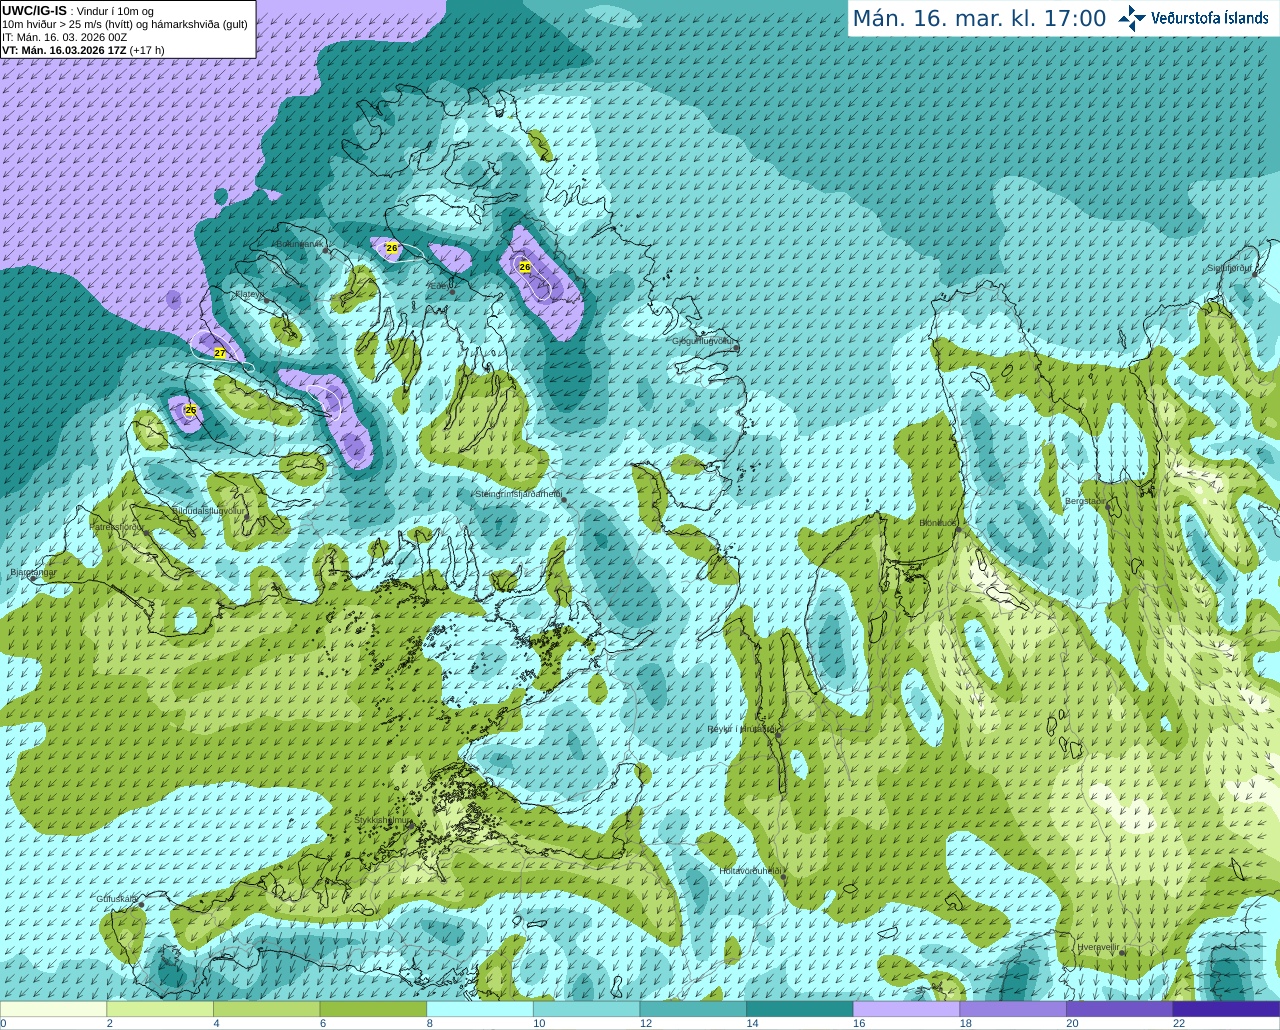Click the Reykir í Hrútafirði station dot

point(778,735)
